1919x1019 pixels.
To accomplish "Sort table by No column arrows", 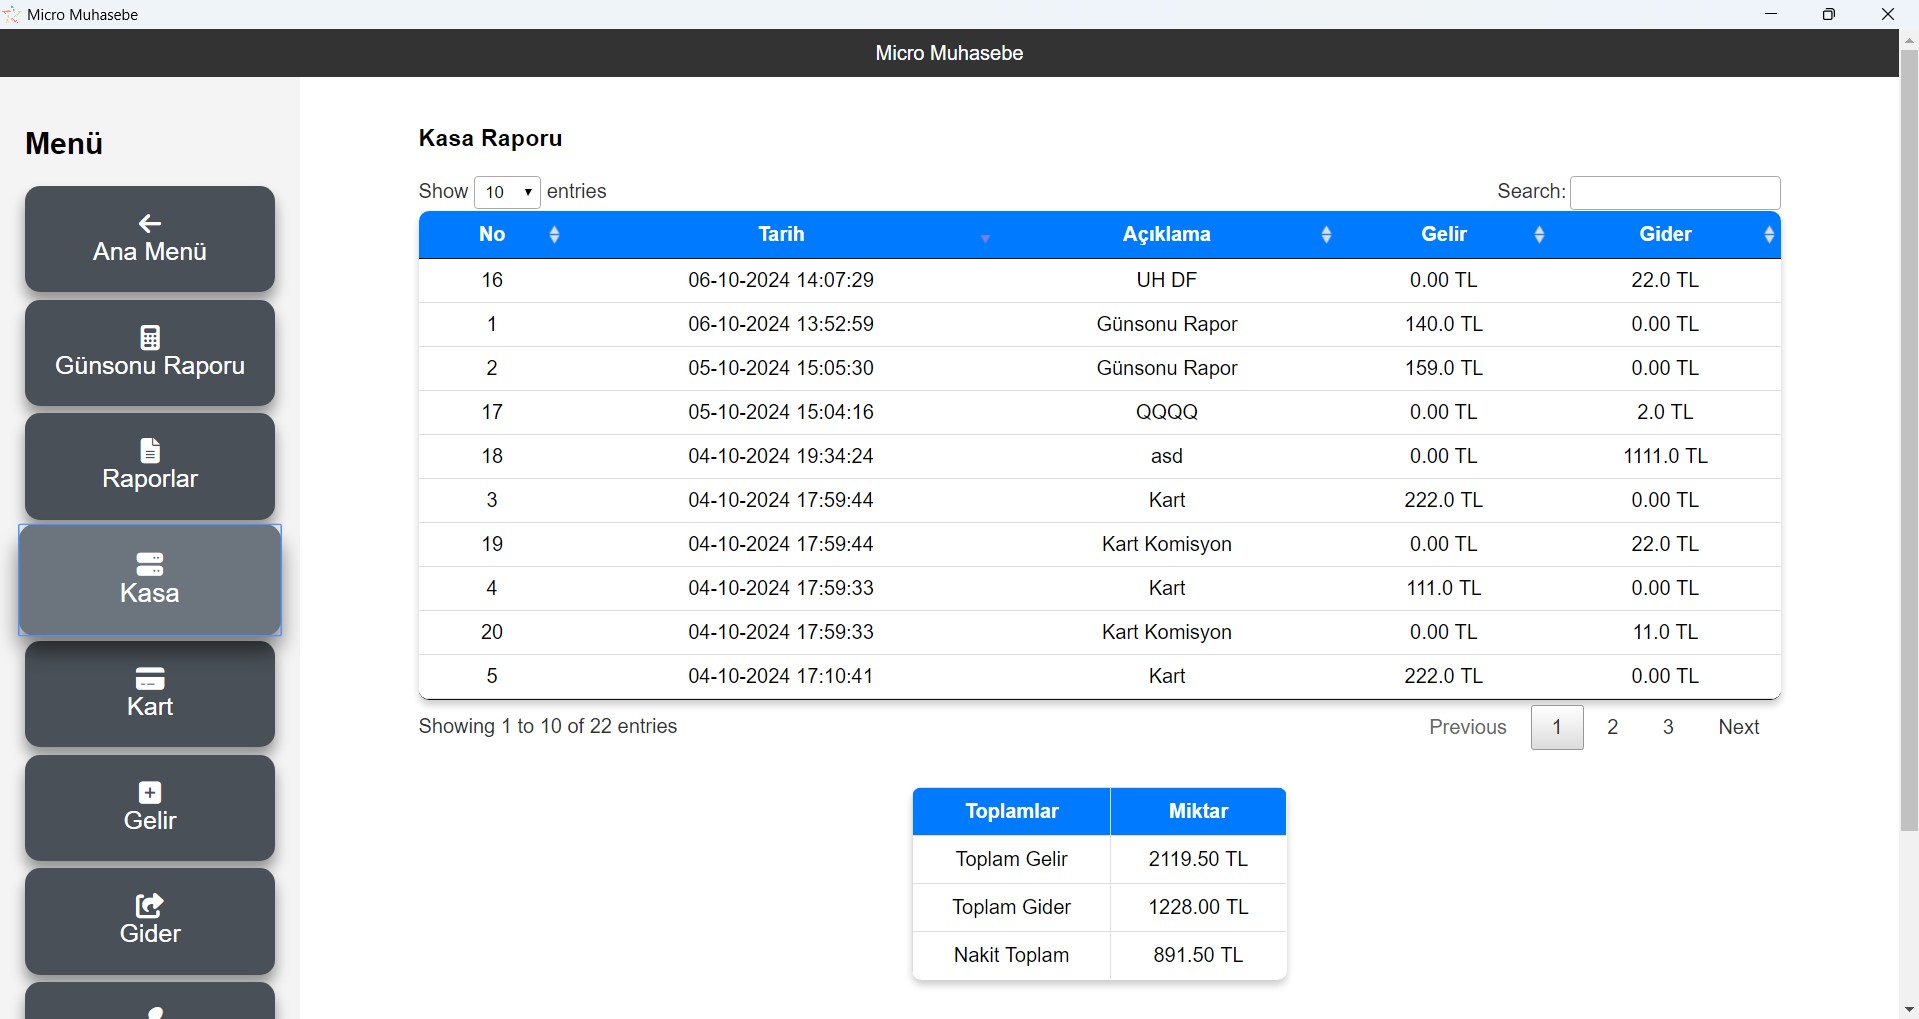I will pyautogui.click(x=554, y=235).
